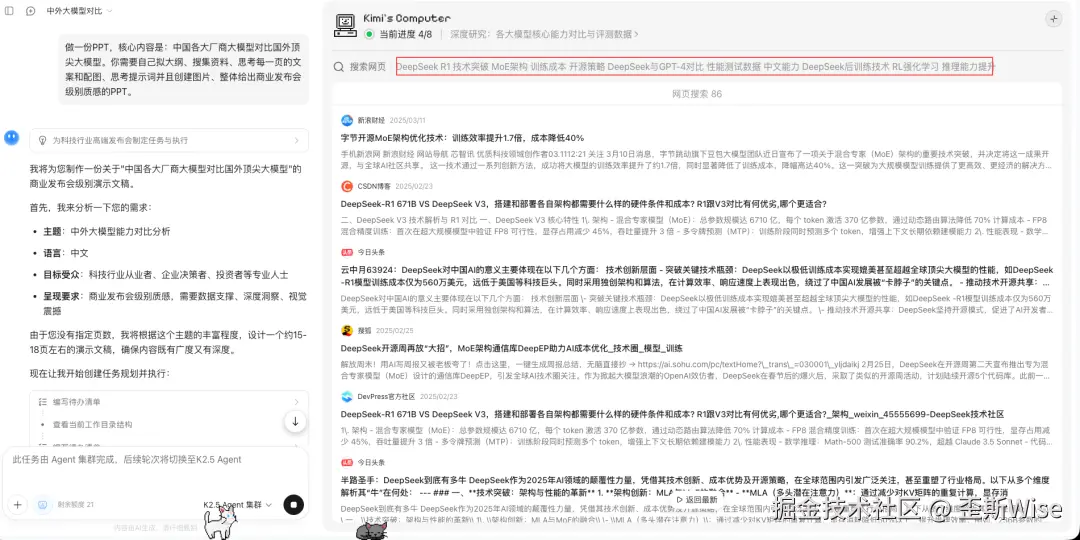1080x540 pixels.
Task: Click the CSDN博客 source name
Action: [x=373, y=186]
